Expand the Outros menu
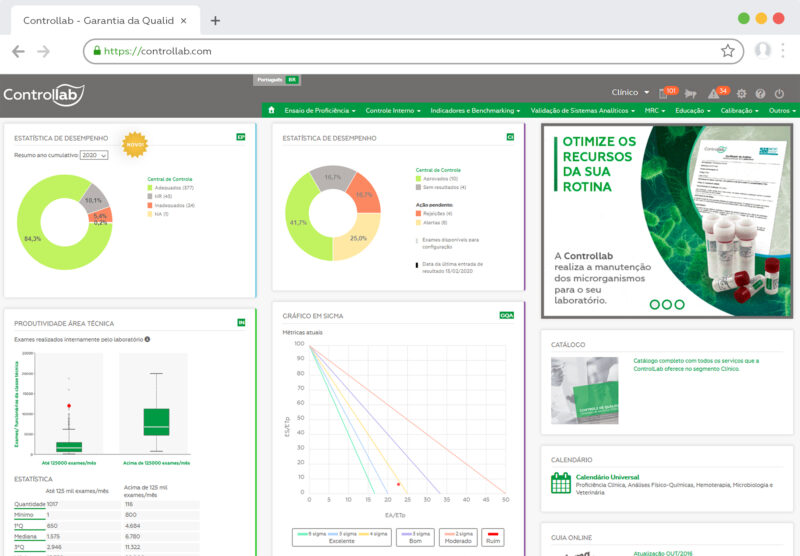The width and height of the screenshot is (800, 556). pyautogui.click(x=782, y=111)
